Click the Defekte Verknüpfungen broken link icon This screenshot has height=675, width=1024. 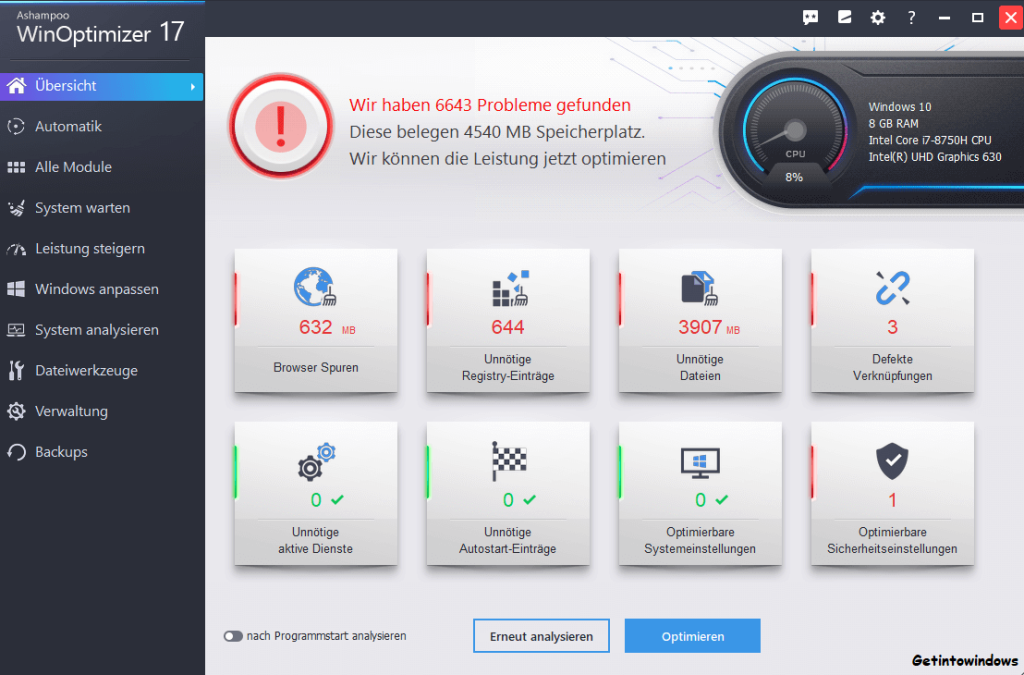click(892, 288)
